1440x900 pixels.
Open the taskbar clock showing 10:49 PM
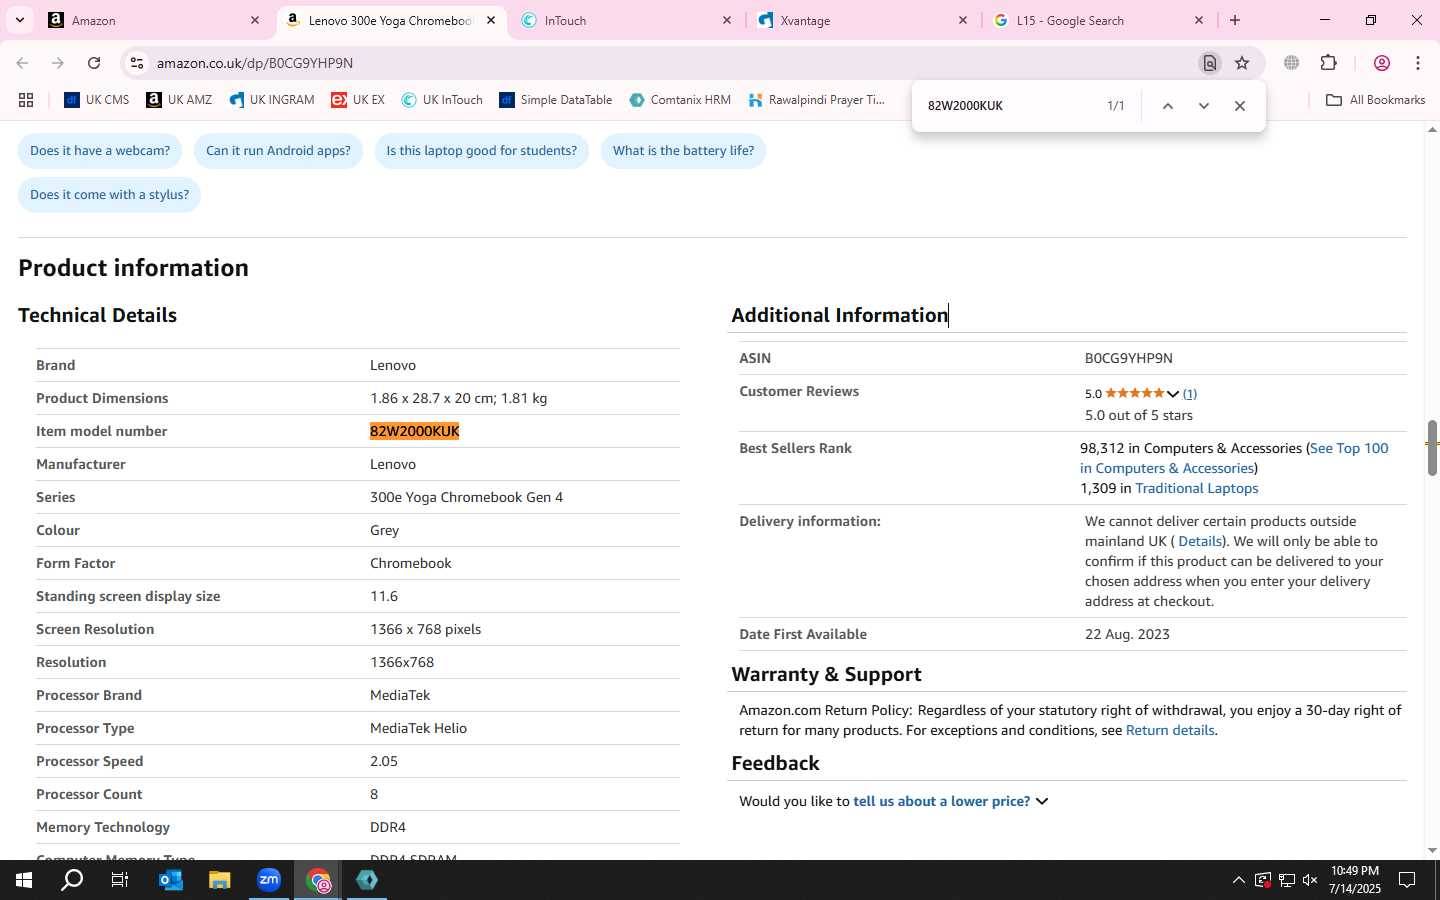pos(1355,880)
